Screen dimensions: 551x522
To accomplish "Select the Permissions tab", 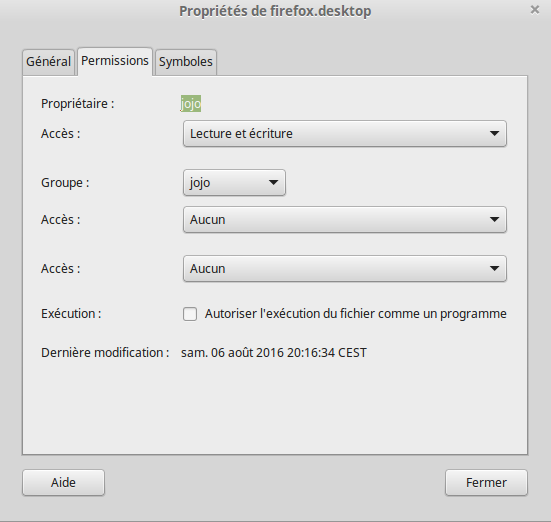I will click(115, 61).
